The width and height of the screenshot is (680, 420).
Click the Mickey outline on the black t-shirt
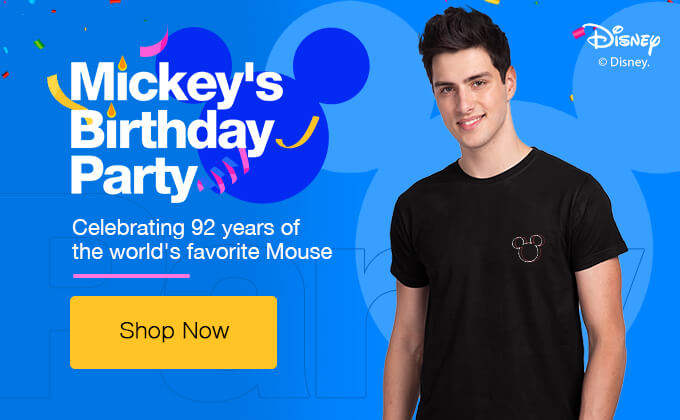[527, 248]
